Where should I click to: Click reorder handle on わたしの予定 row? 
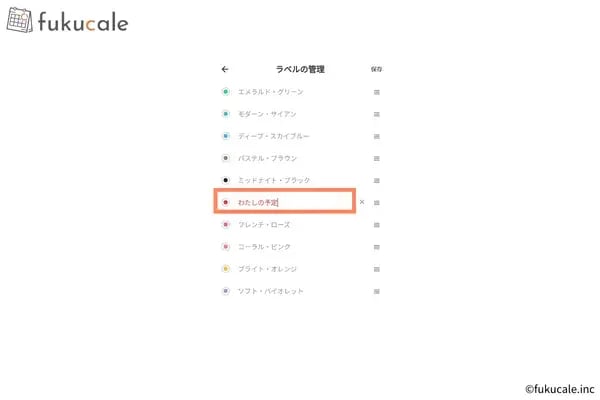(x=377, y=203)
